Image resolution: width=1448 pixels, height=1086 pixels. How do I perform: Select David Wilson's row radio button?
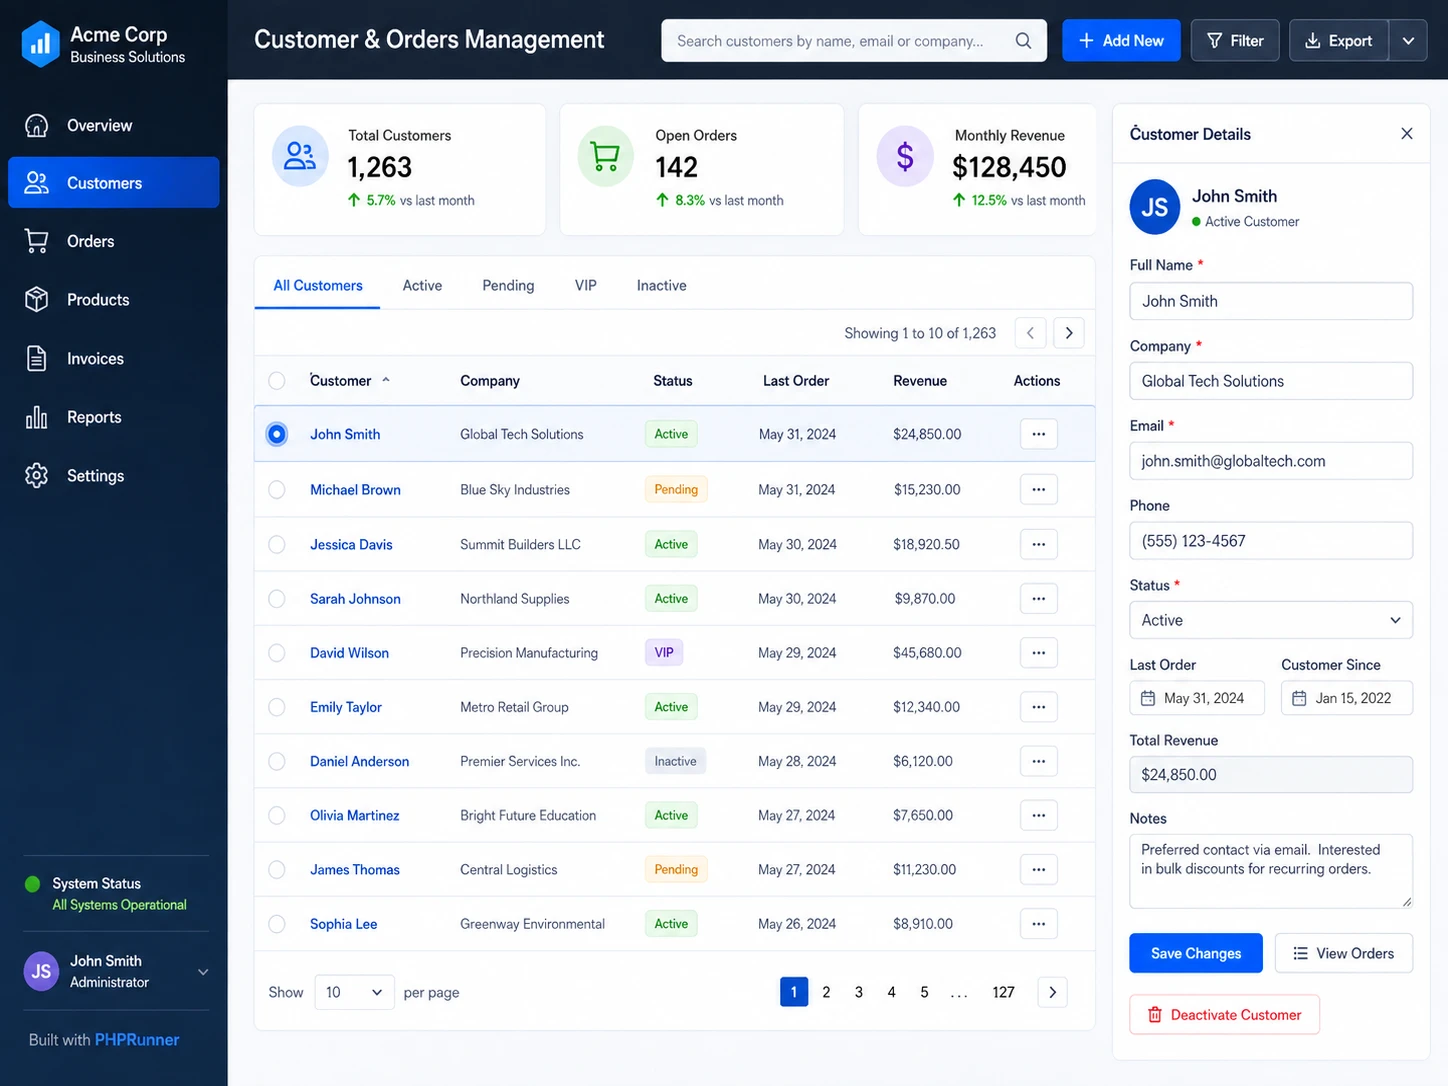pyautogui.click(x=277, y=653)
